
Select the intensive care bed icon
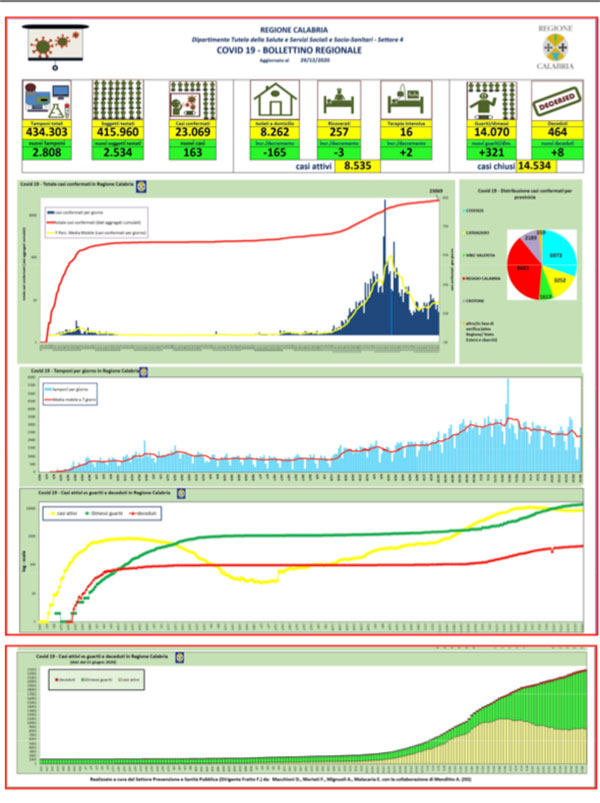point(406,100)
